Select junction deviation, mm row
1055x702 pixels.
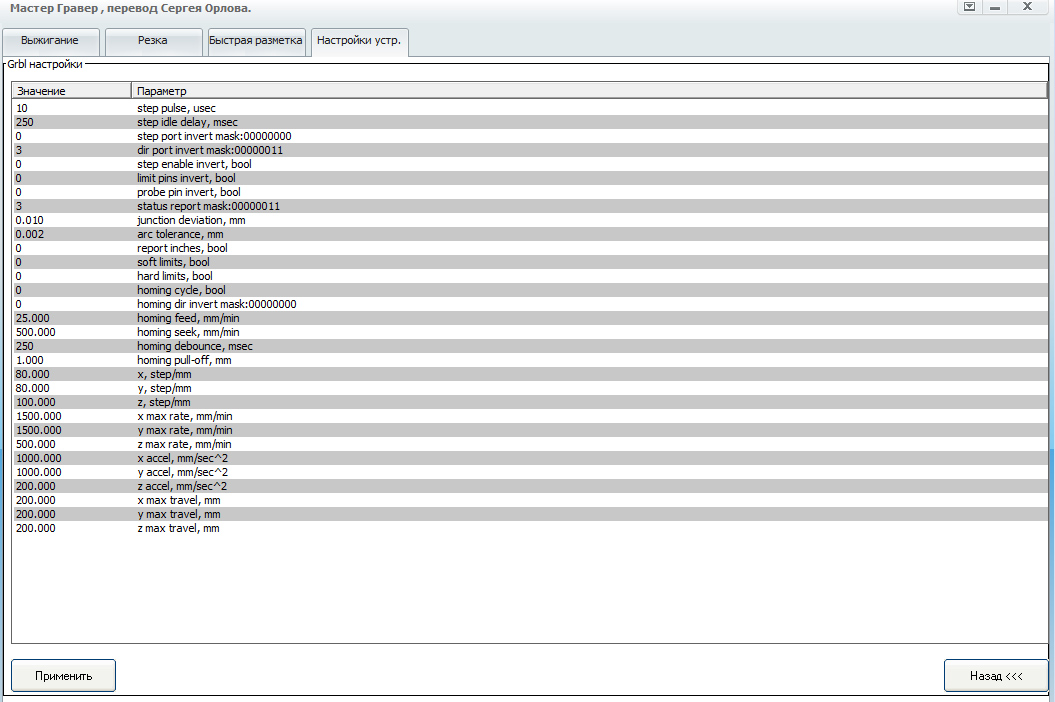click(x=530, y=220)
